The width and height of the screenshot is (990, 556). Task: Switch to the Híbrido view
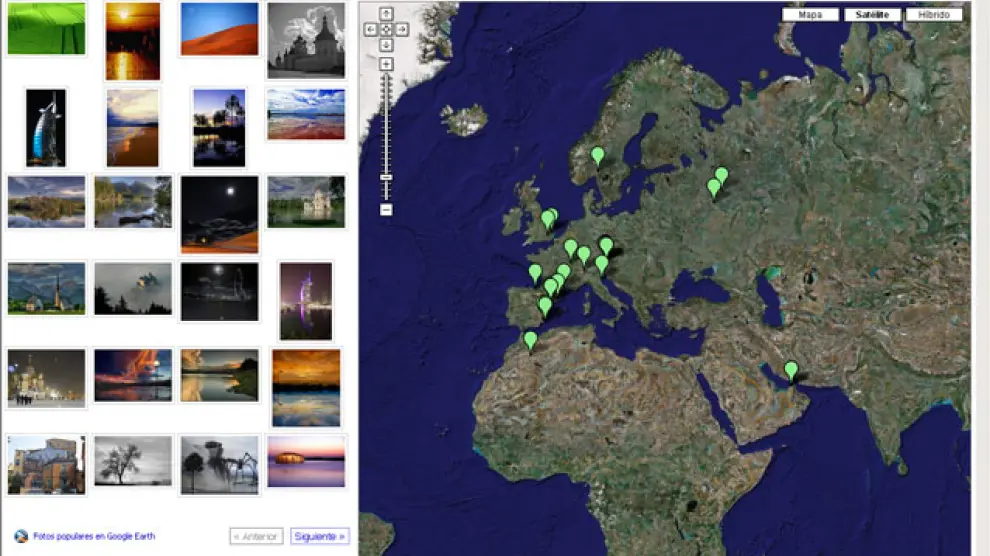(934, 15)
